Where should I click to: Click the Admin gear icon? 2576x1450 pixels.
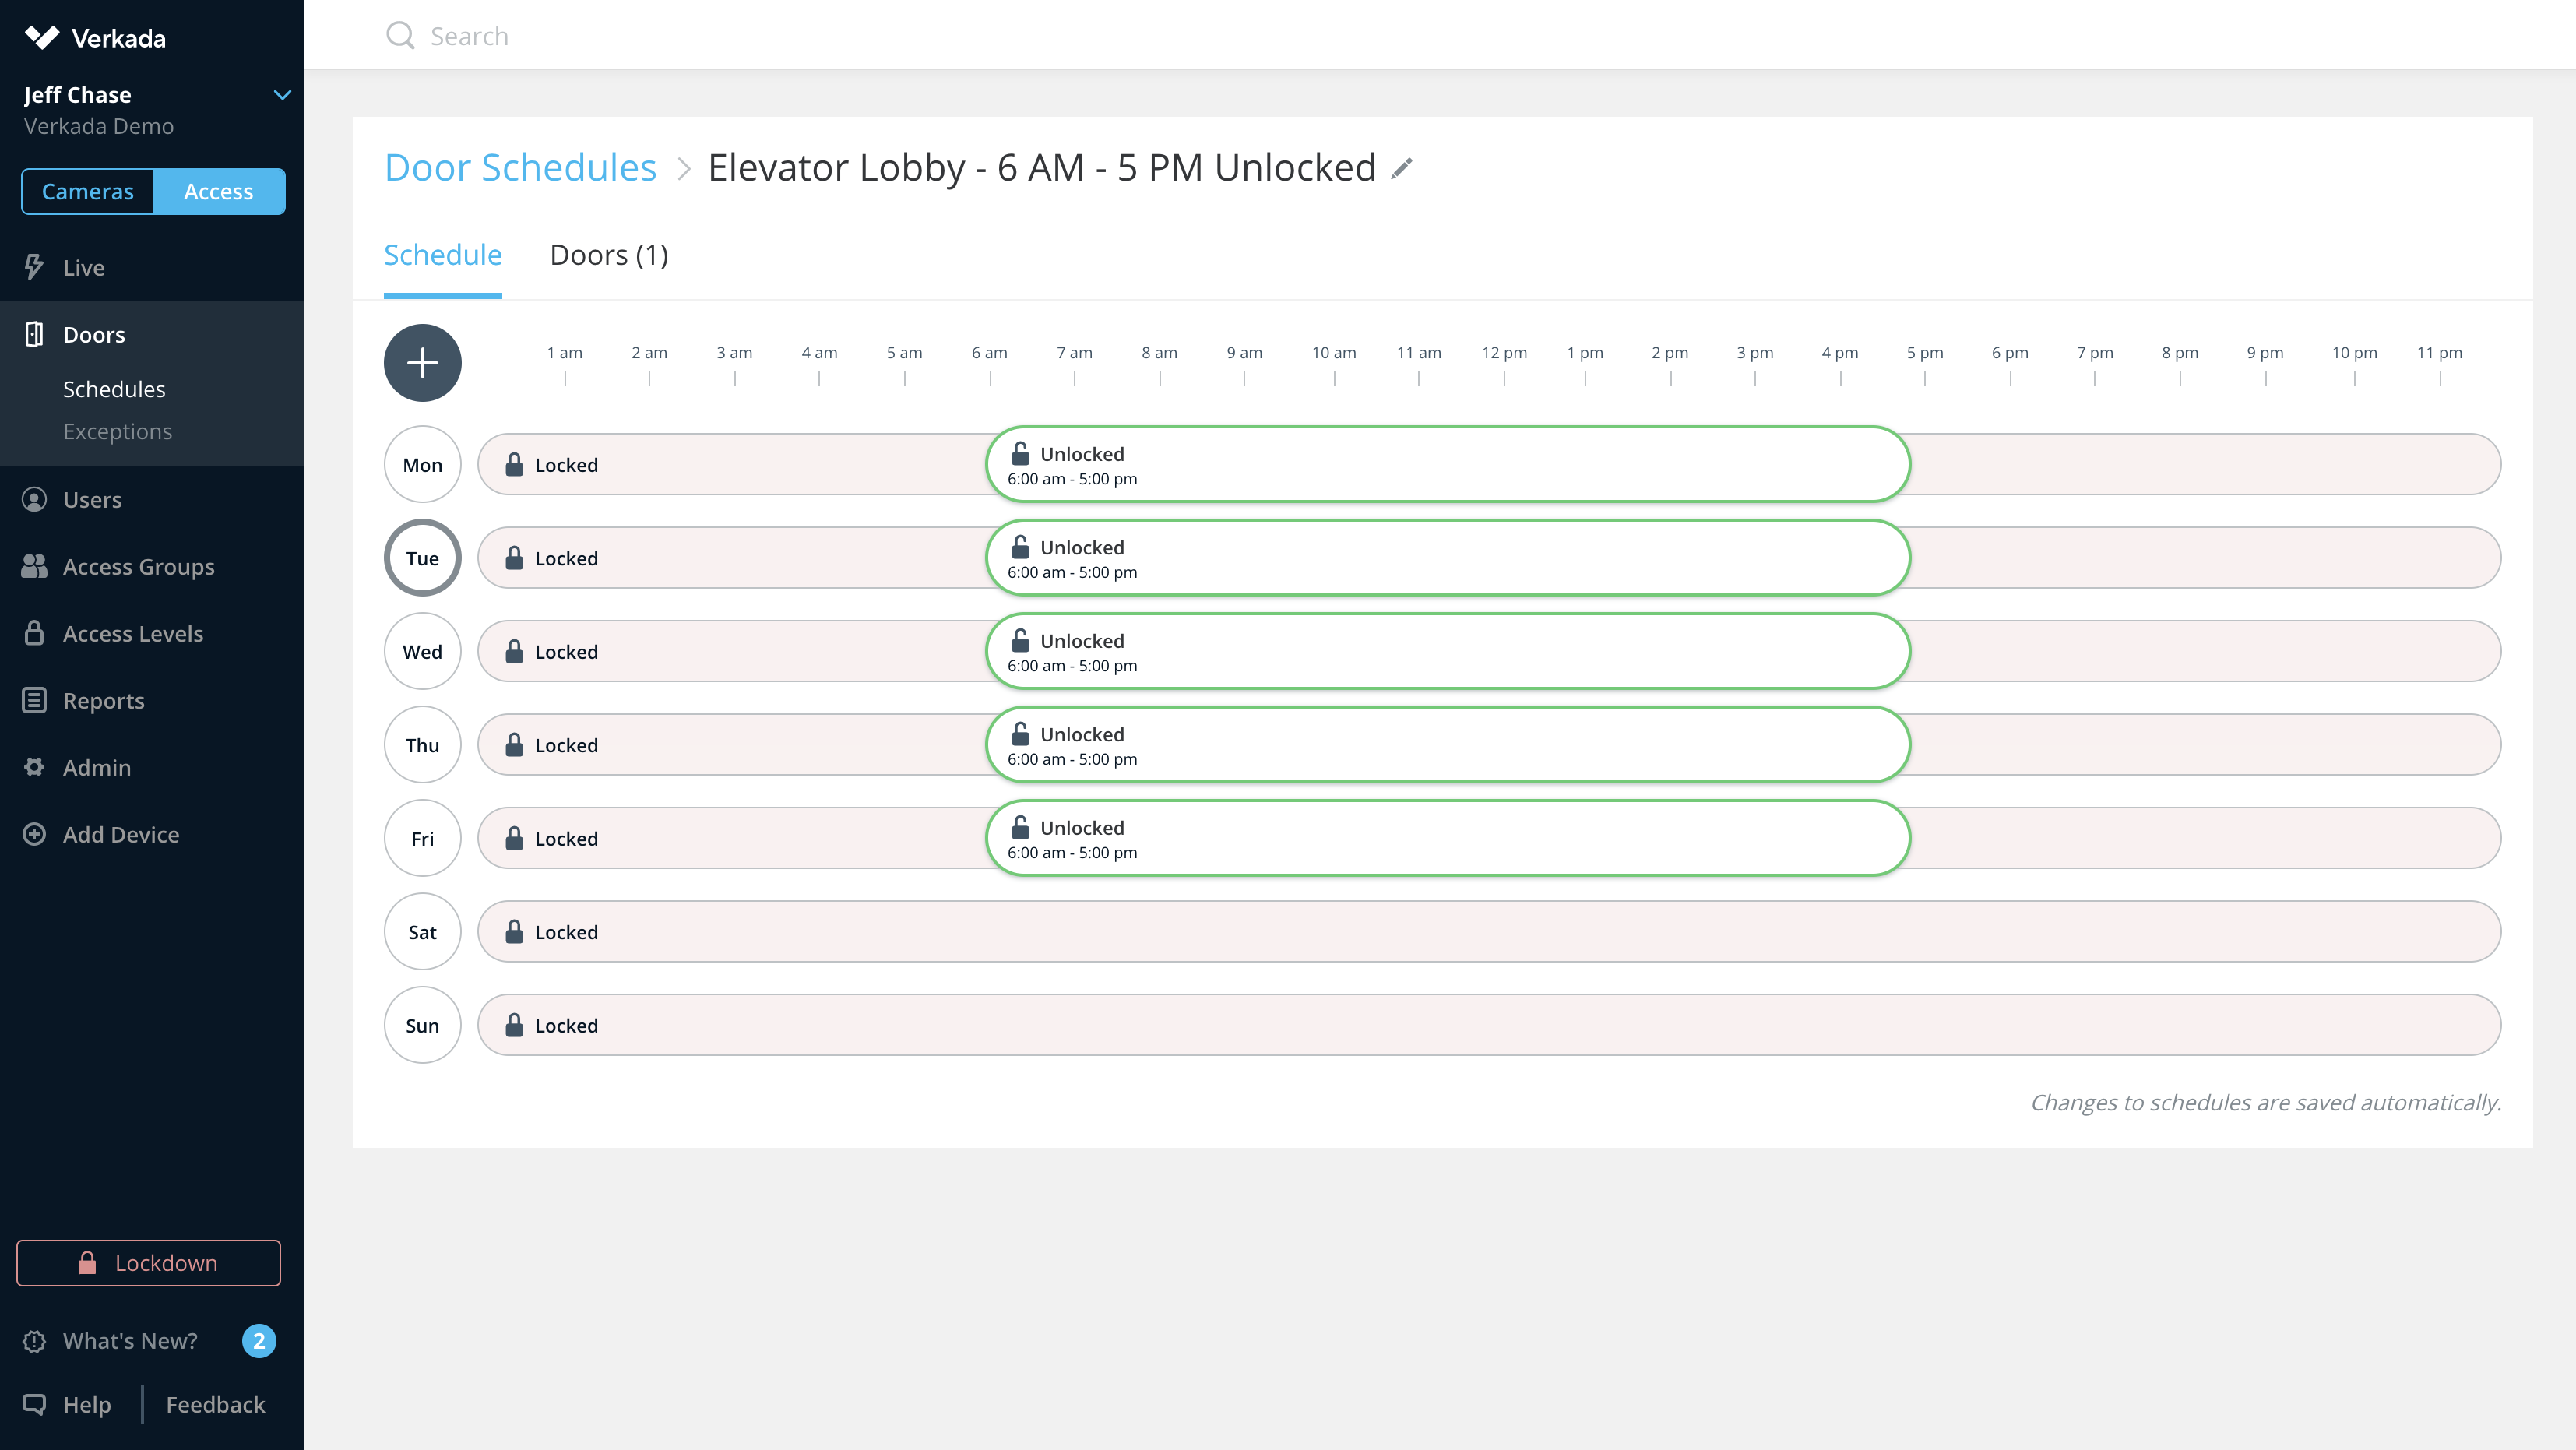tap(34, 767)
